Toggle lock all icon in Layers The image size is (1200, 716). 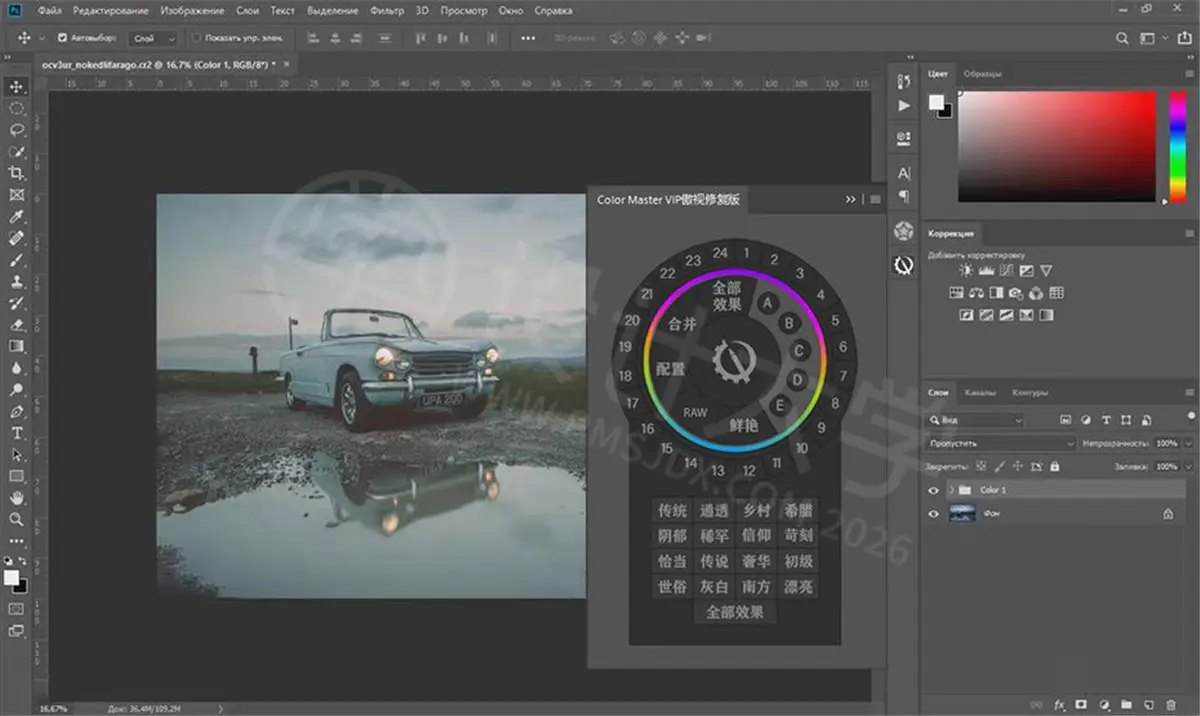tap(1054, 466)
